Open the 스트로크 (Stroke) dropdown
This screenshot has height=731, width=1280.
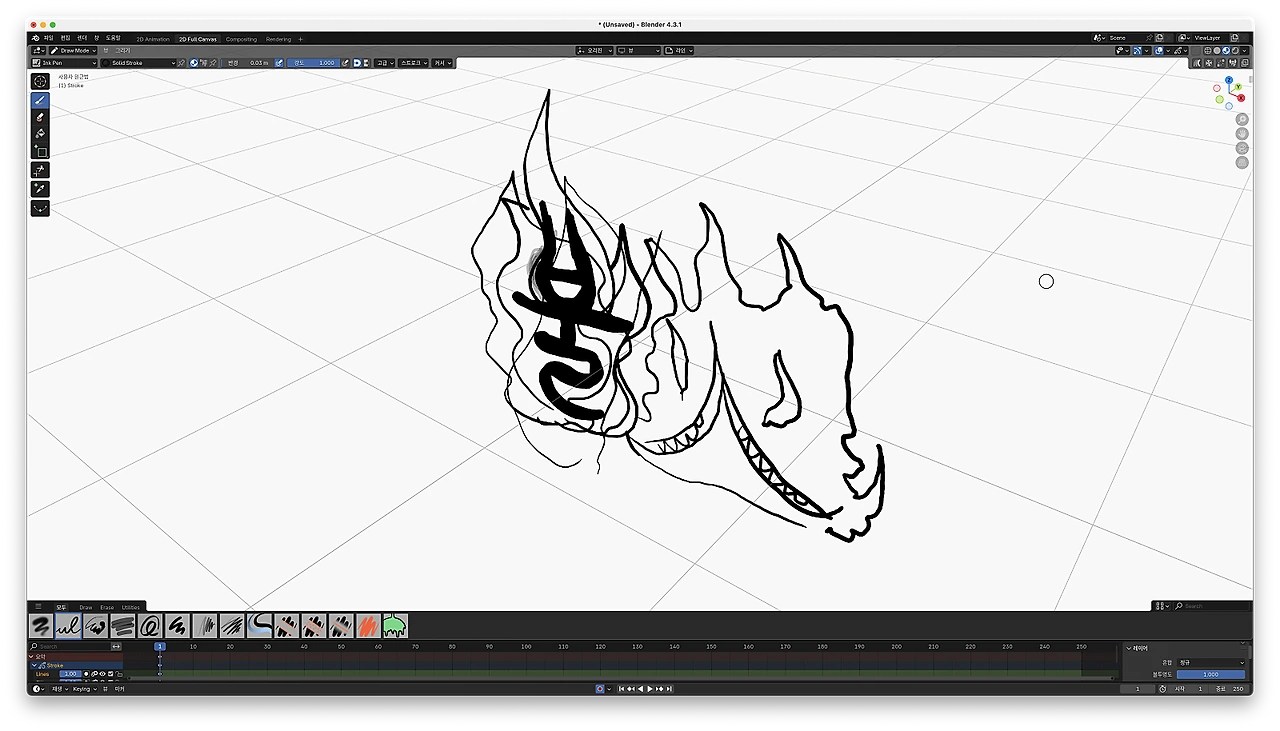(x=413, y=63)
